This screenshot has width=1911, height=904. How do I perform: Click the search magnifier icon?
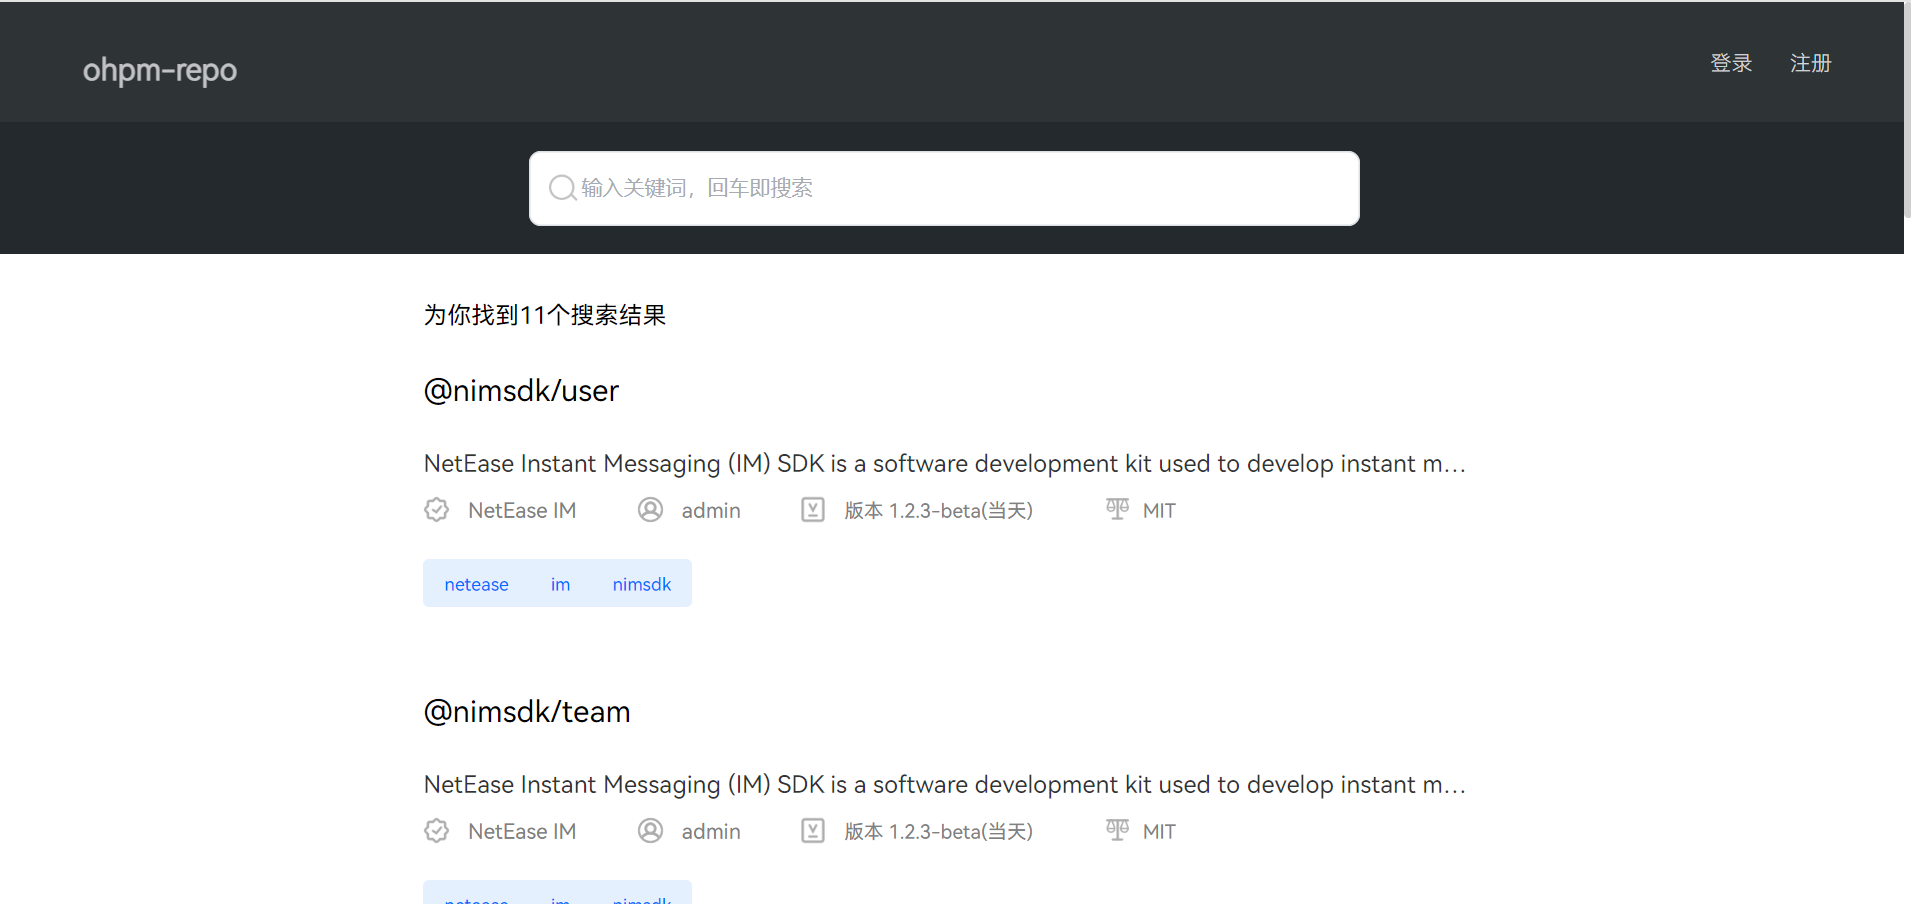click(562, 188)
